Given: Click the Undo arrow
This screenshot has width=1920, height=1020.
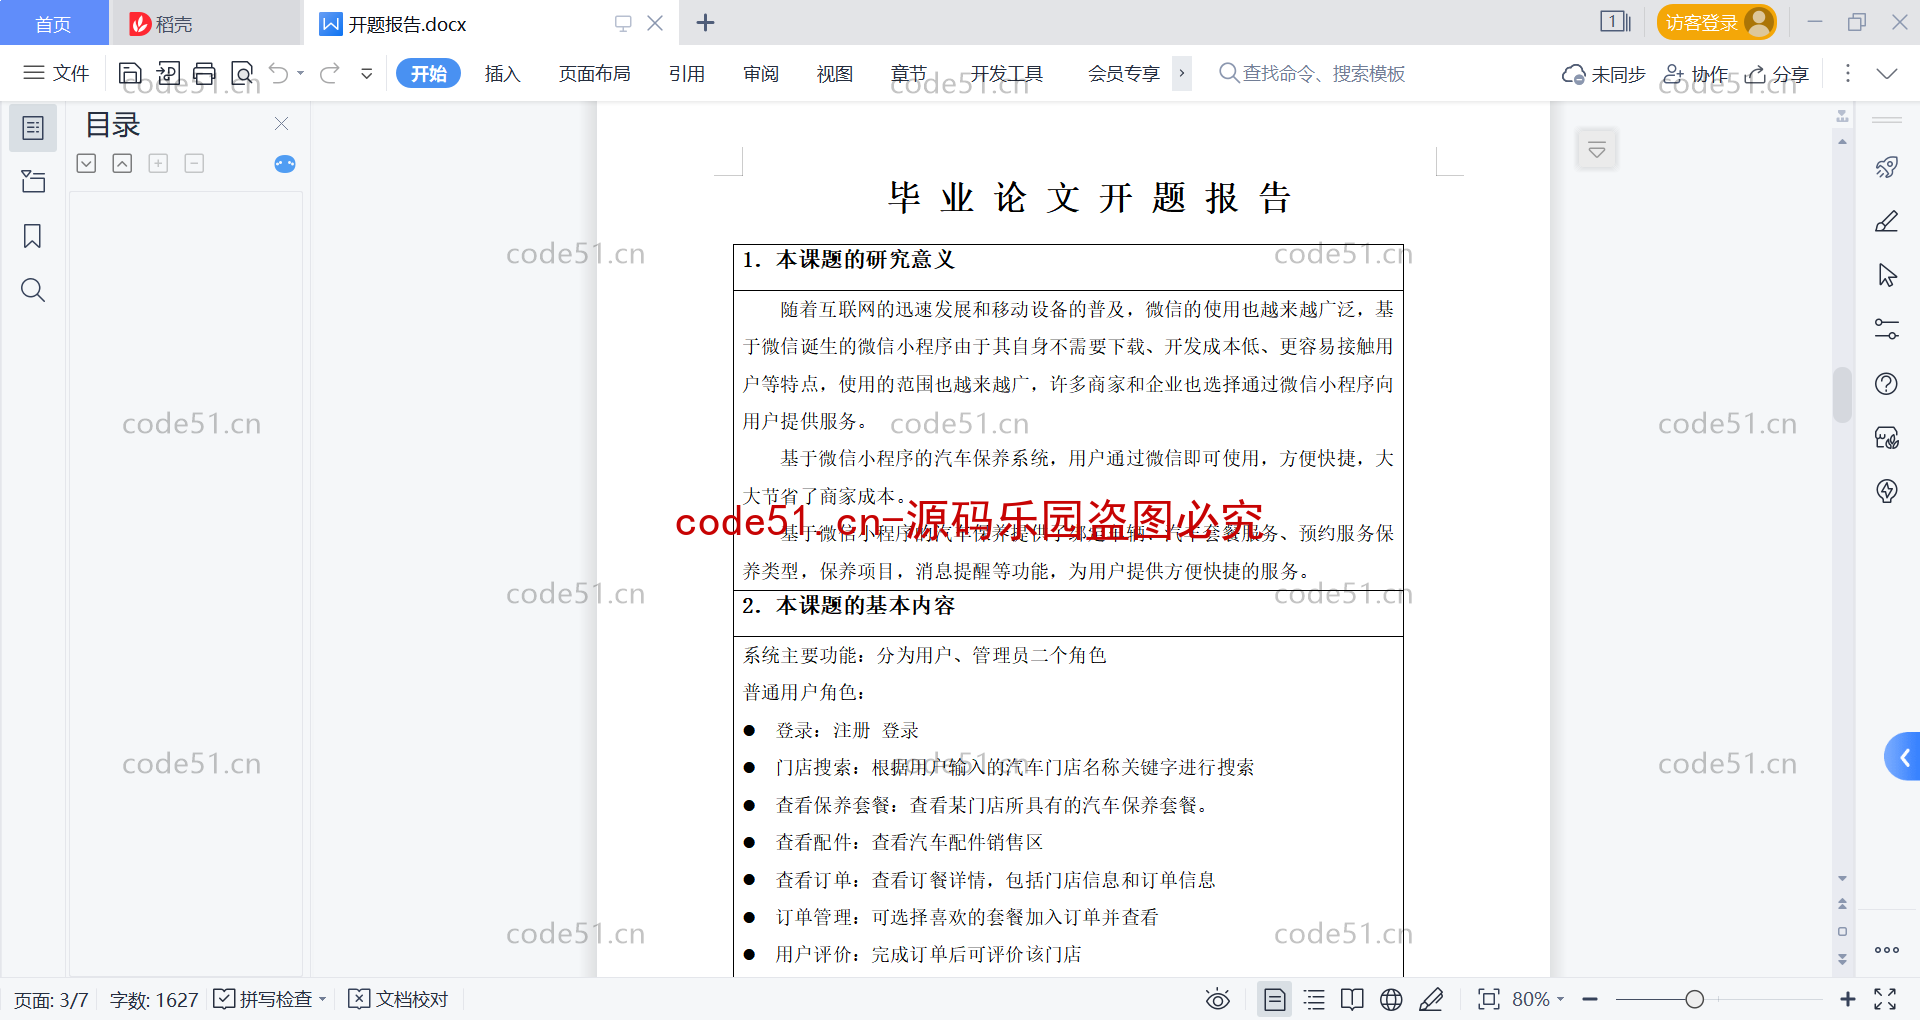Looking at the screenshot, I should pyautogui.click(x=279, y=73).
